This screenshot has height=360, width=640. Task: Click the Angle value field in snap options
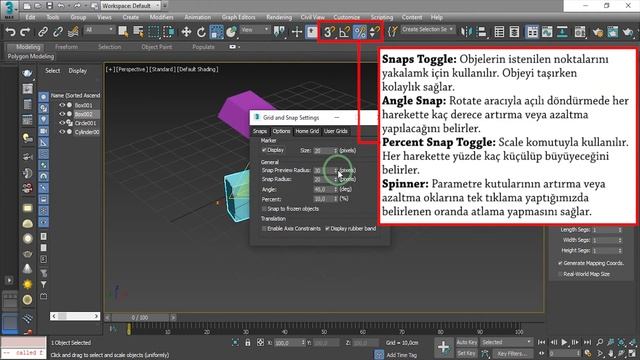pos(323,189)
